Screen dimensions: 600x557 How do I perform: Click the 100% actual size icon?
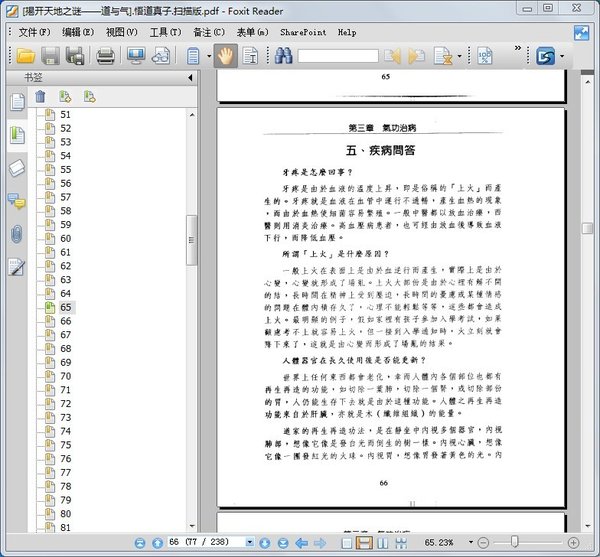pos(484,56)
